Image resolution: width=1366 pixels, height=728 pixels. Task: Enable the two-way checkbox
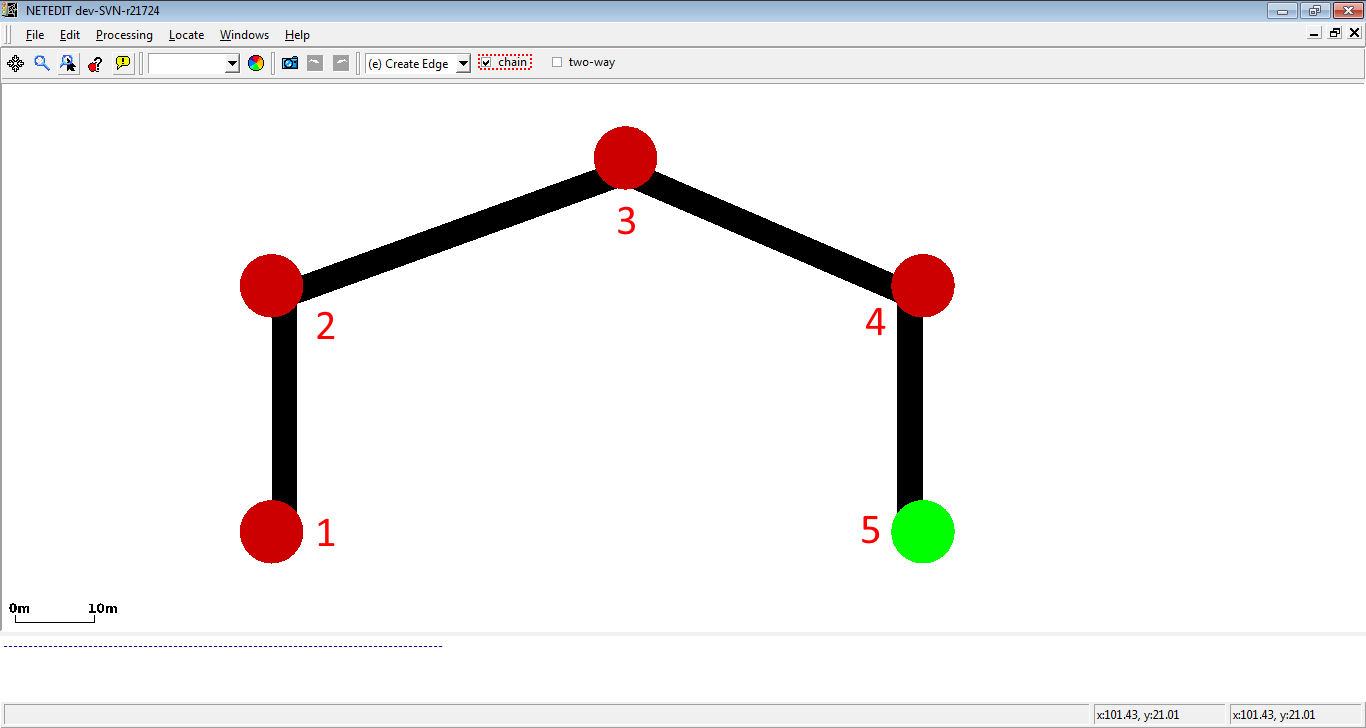(x=557, y=62)
